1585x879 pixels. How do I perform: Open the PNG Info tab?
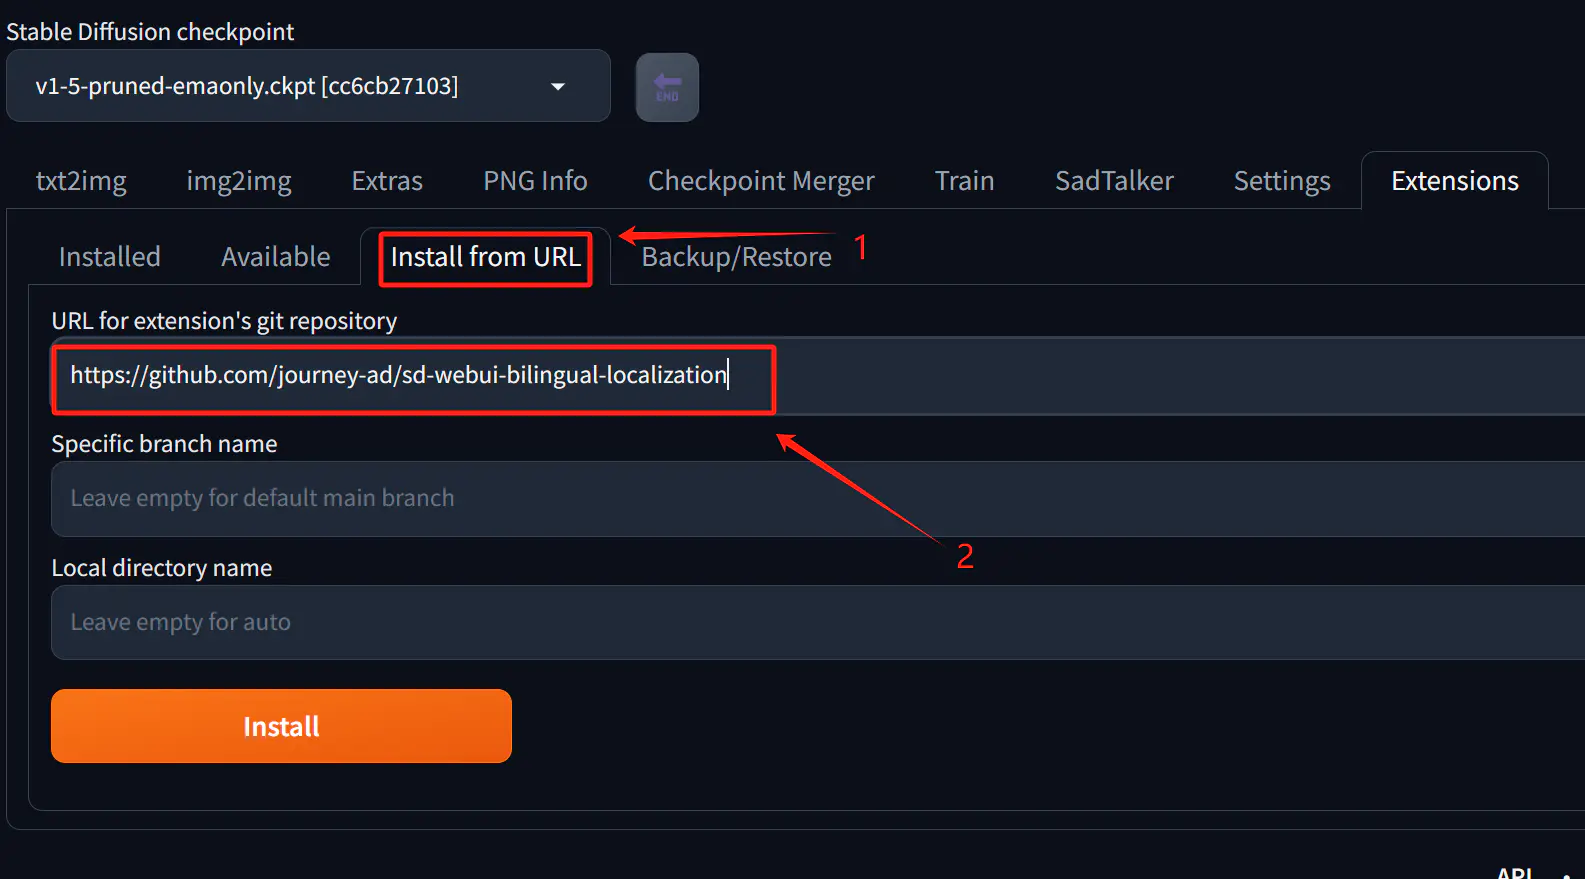535,181
